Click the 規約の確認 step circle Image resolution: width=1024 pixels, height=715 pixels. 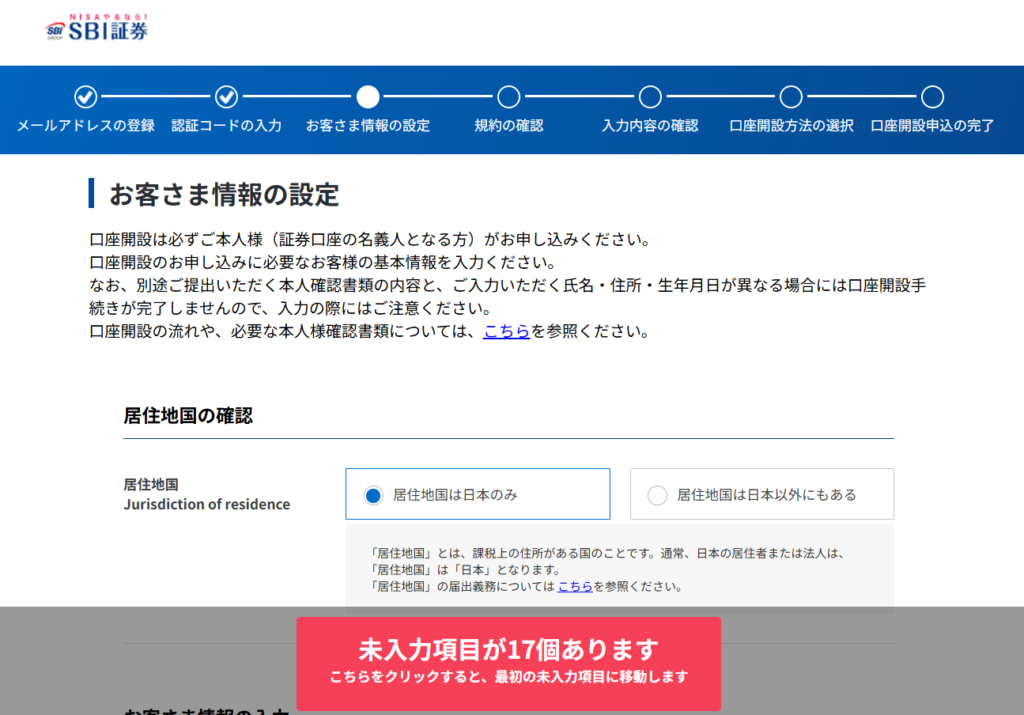click(x=509, y=97)
